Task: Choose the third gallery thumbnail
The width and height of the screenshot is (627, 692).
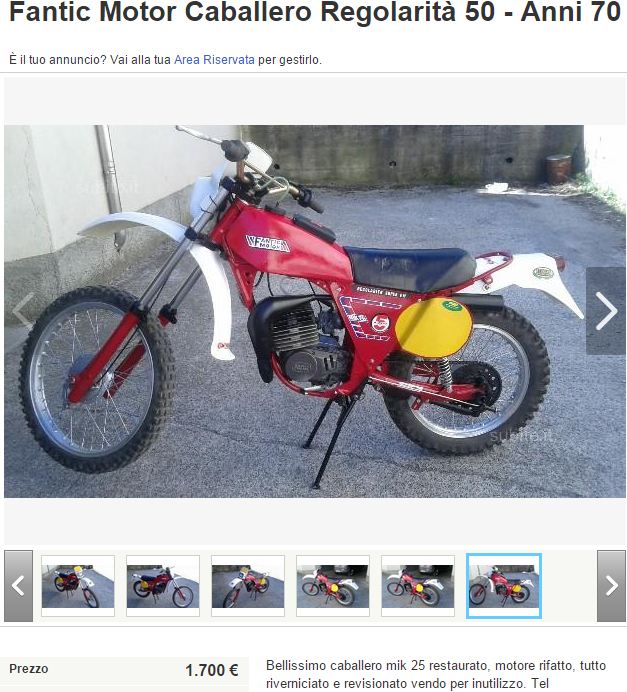Action: [x=248, y=586]
